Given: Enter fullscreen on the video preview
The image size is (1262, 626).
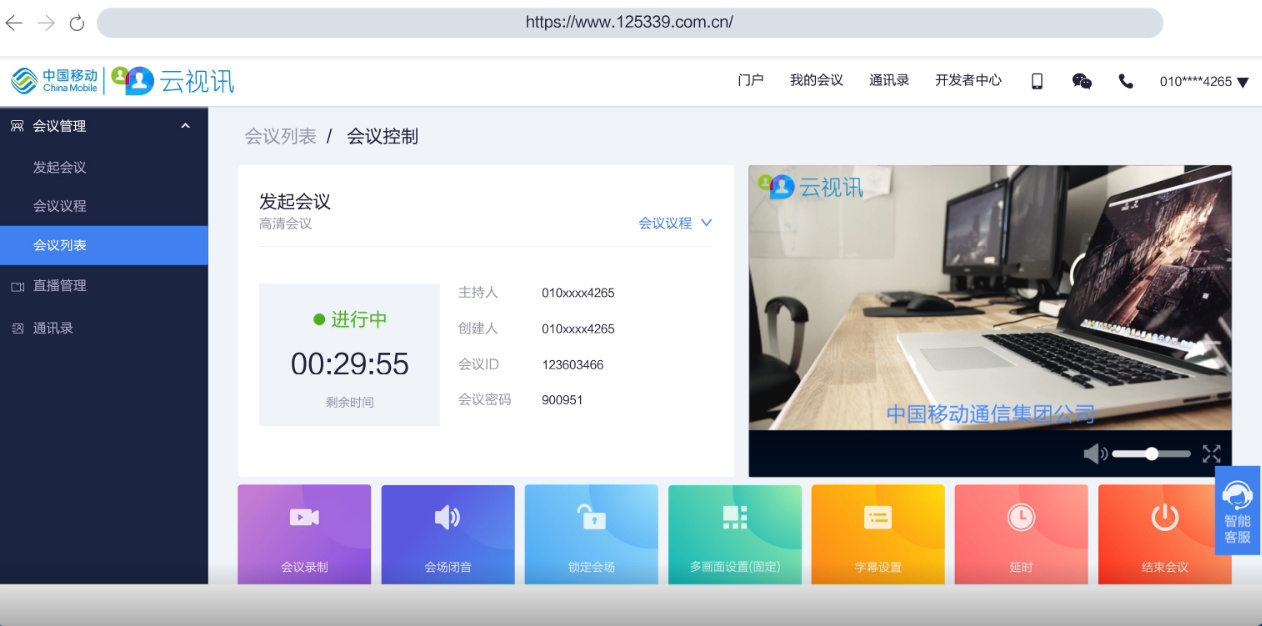Looking at the screenshot, I should click(1211, 454).
